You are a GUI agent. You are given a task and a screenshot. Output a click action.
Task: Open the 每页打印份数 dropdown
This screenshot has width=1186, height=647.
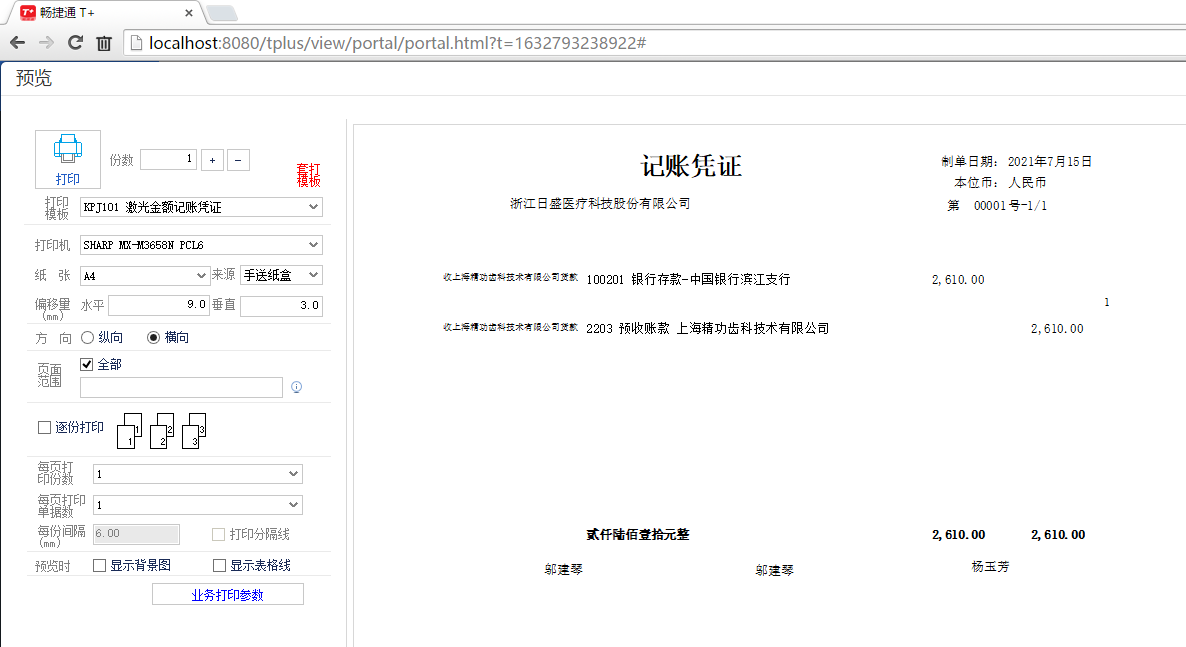point(197,474)
